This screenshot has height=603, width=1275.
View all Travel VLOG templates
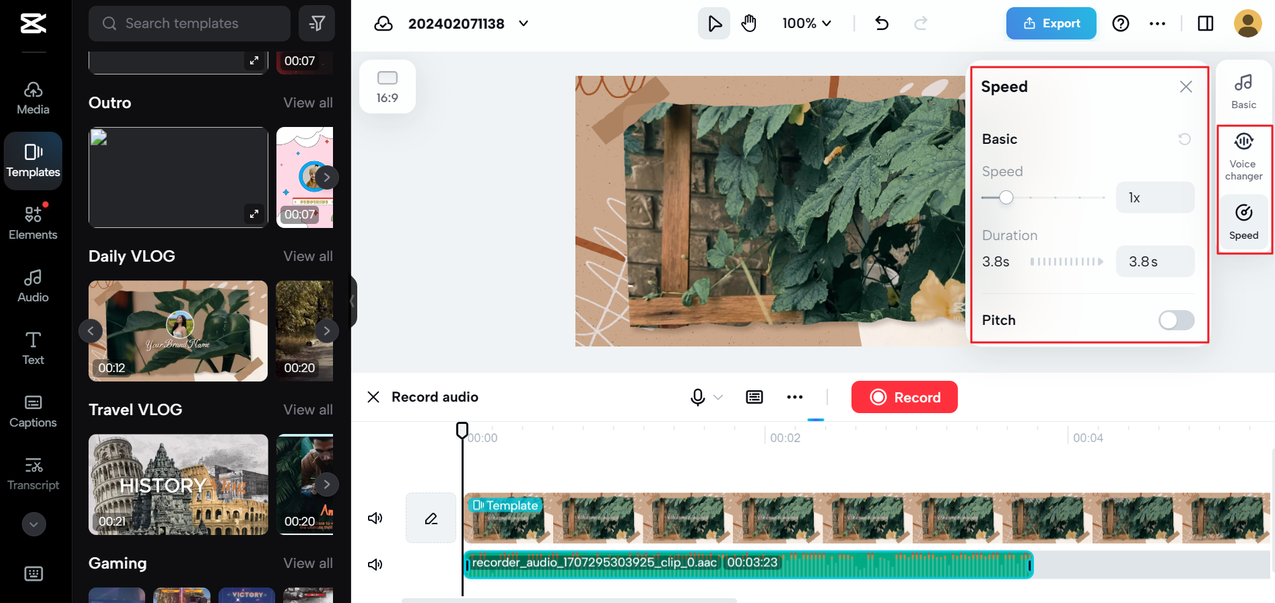[308, 410]
